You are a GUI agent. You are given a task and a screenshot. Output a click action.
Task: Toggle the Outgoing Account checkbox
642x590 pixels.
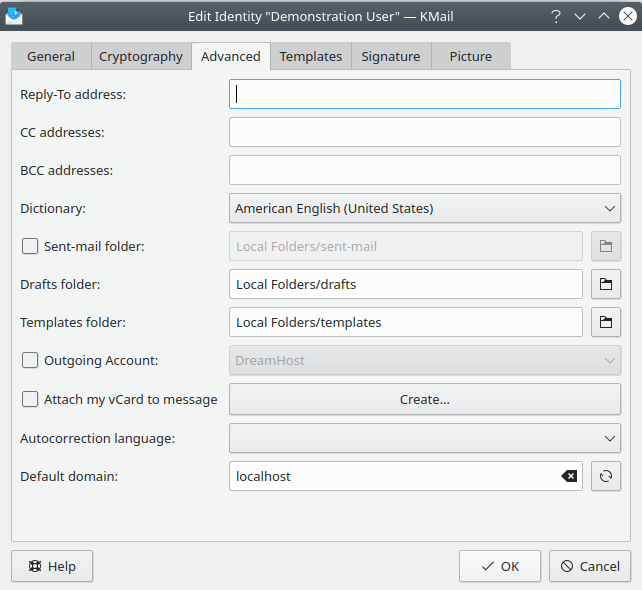30,360
